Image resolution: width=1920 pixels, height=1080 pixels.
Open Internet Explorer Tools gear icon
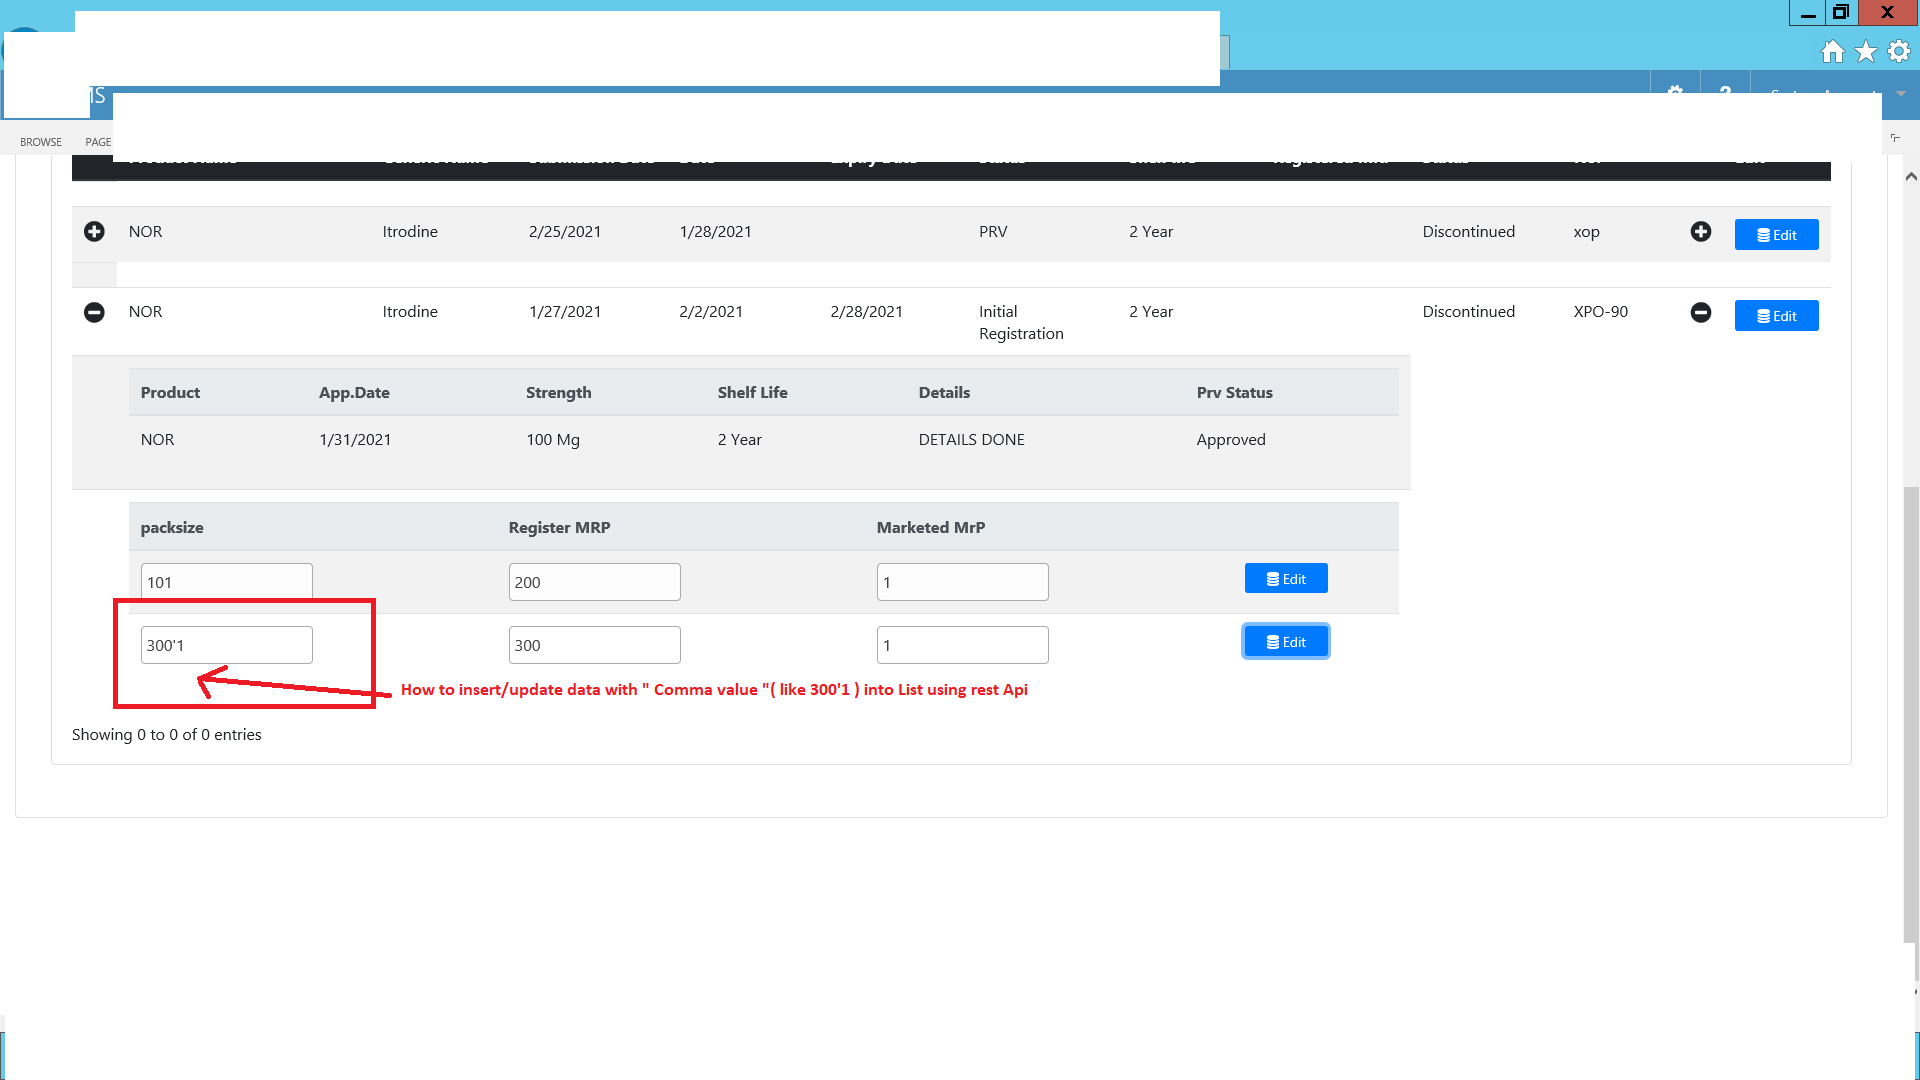point(1898,51)
